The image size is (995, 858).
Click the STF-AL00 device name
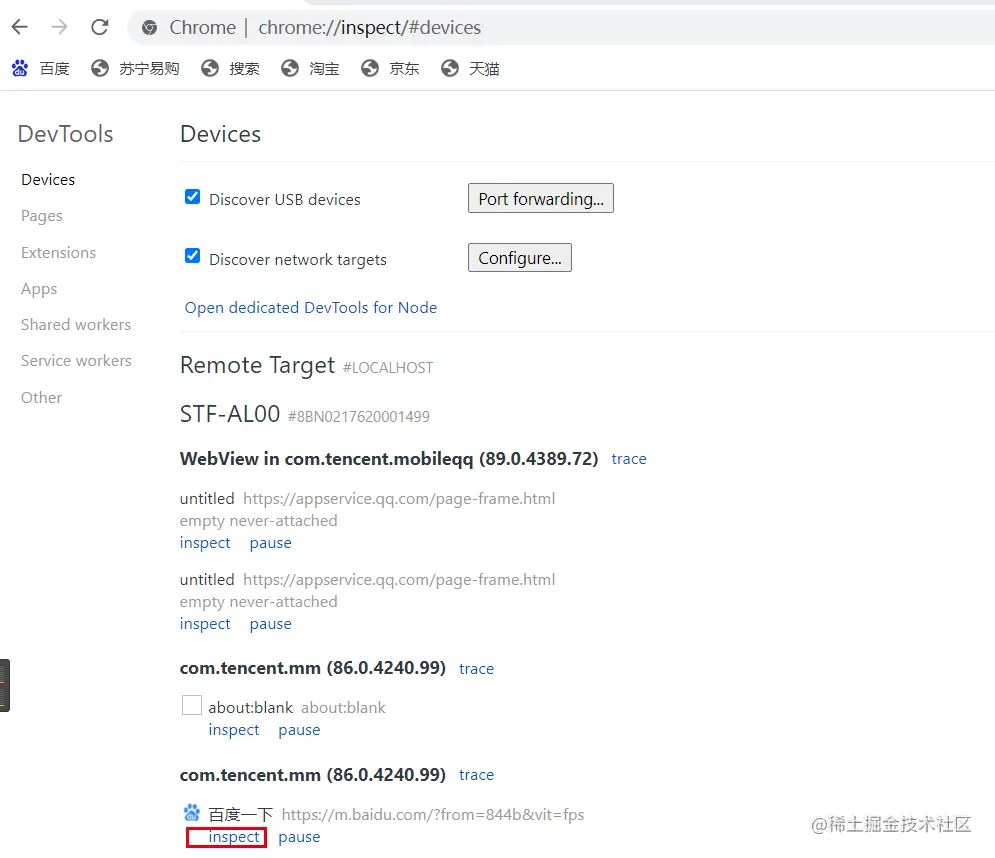pyautogui.click(x=230, y=414)
